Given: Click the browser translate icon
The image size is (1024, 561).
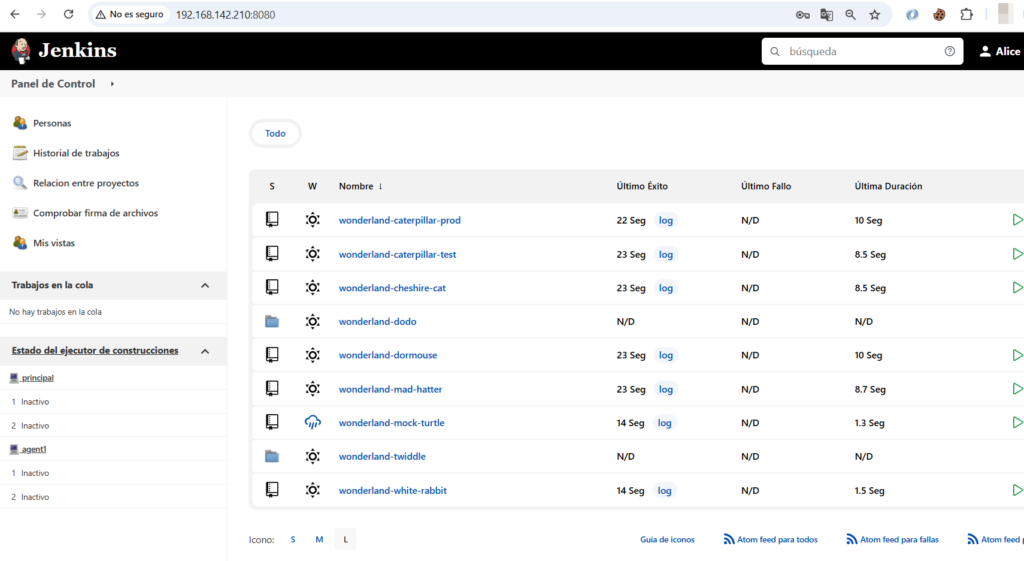Looking at the screenshot, I should [x=827, y=14].
